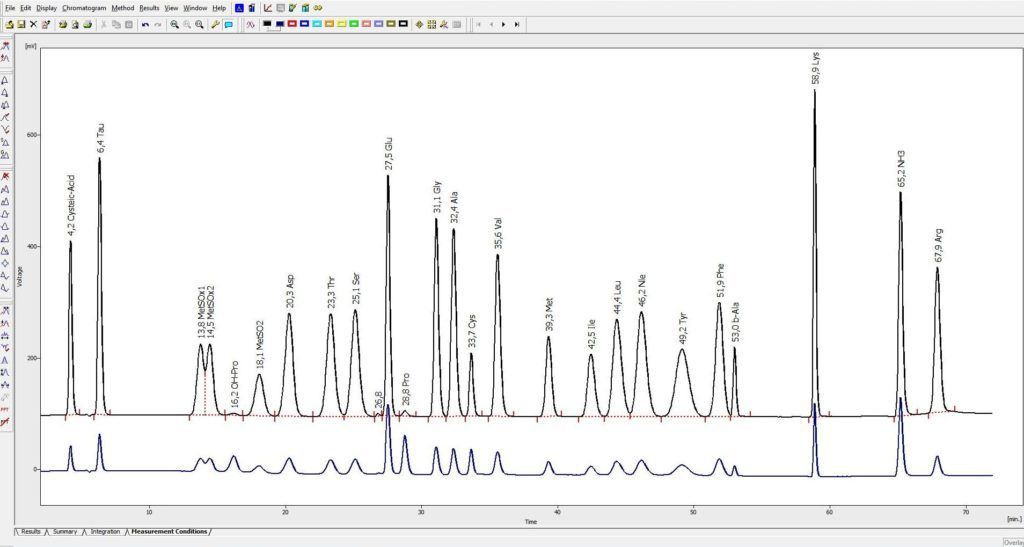Screen dimensions: 1024x547
Task: Open the Summary tab
Action: (x=65, y=531)
